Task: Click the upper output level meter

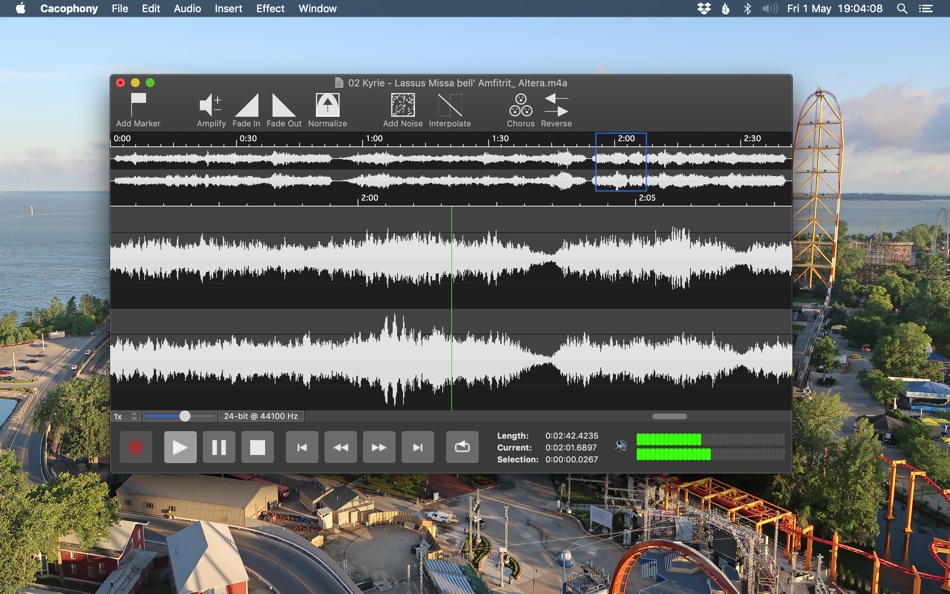Action: click(710, 439)
